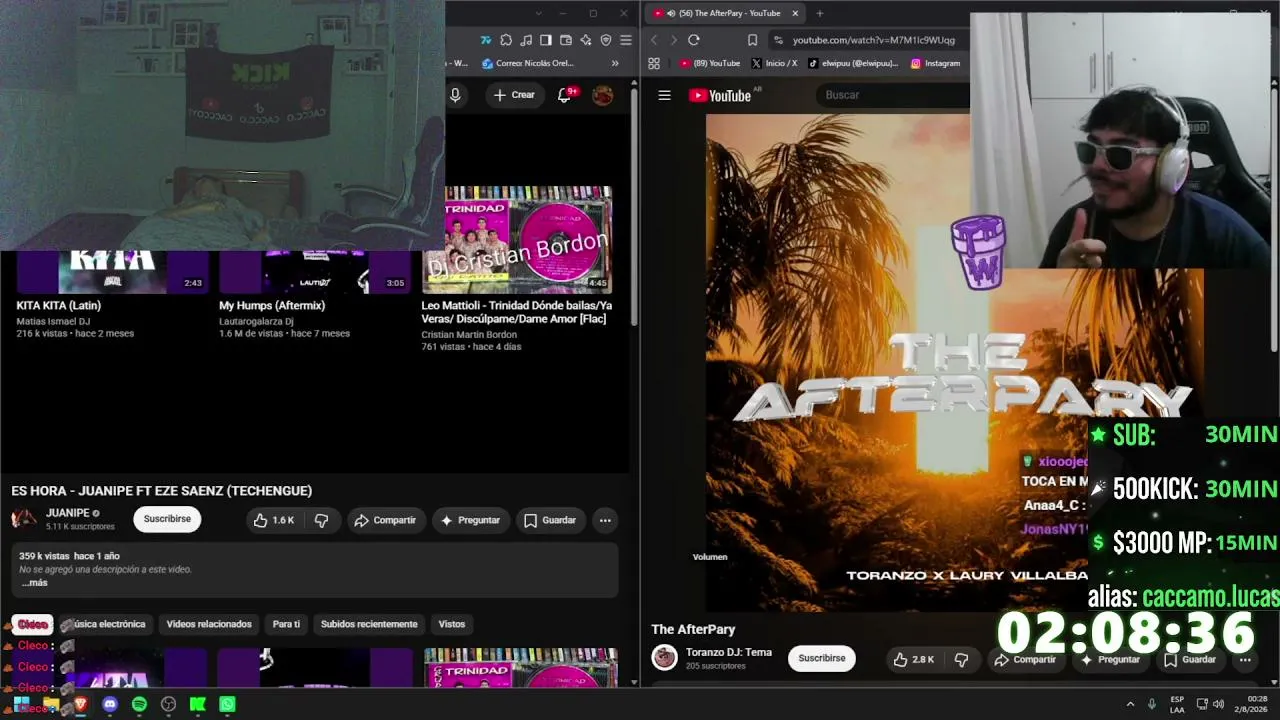Share the ES HORA video via Compartir

(x=385, y=520)
